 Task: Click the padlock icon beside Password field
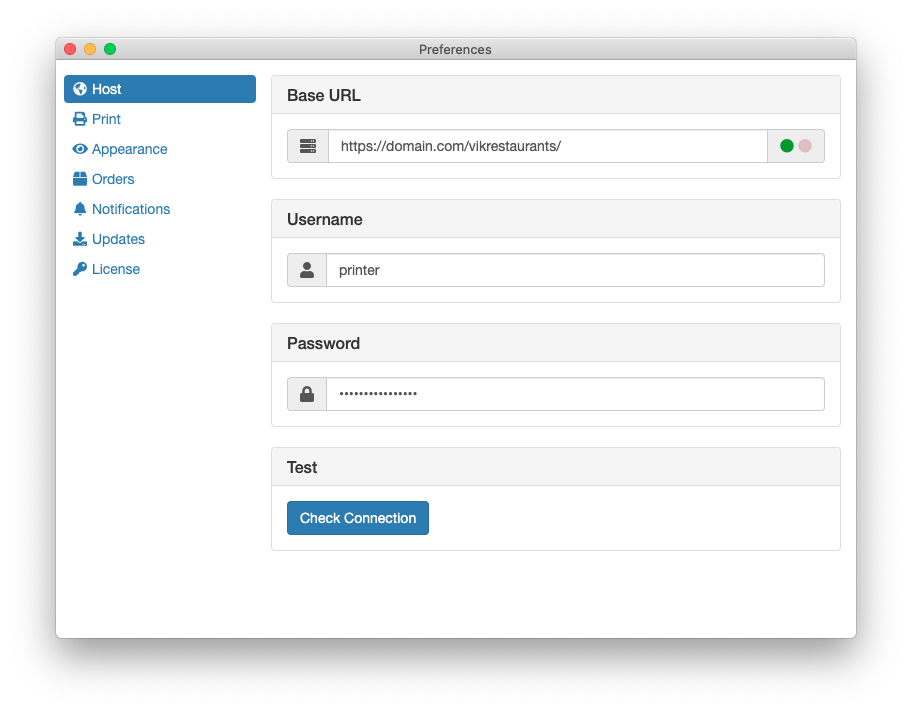[307, 394]
